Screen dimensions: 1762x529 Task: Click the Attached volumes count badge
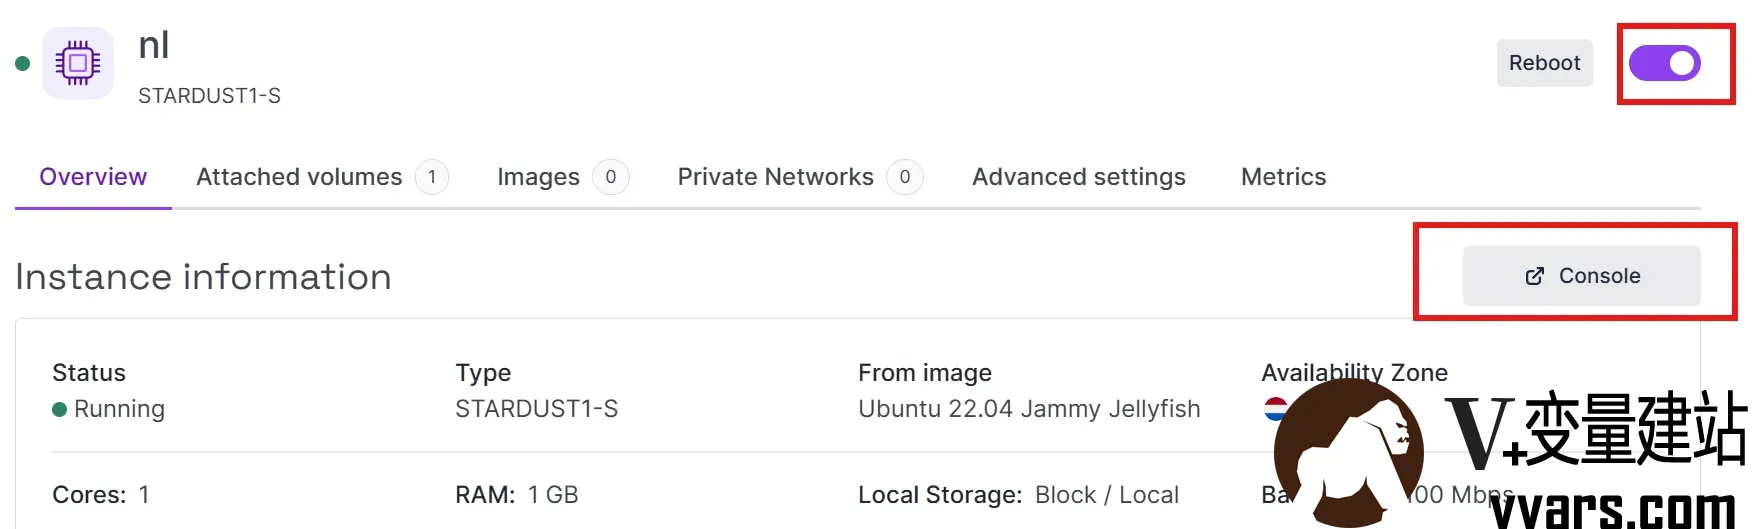pos(432,178)
